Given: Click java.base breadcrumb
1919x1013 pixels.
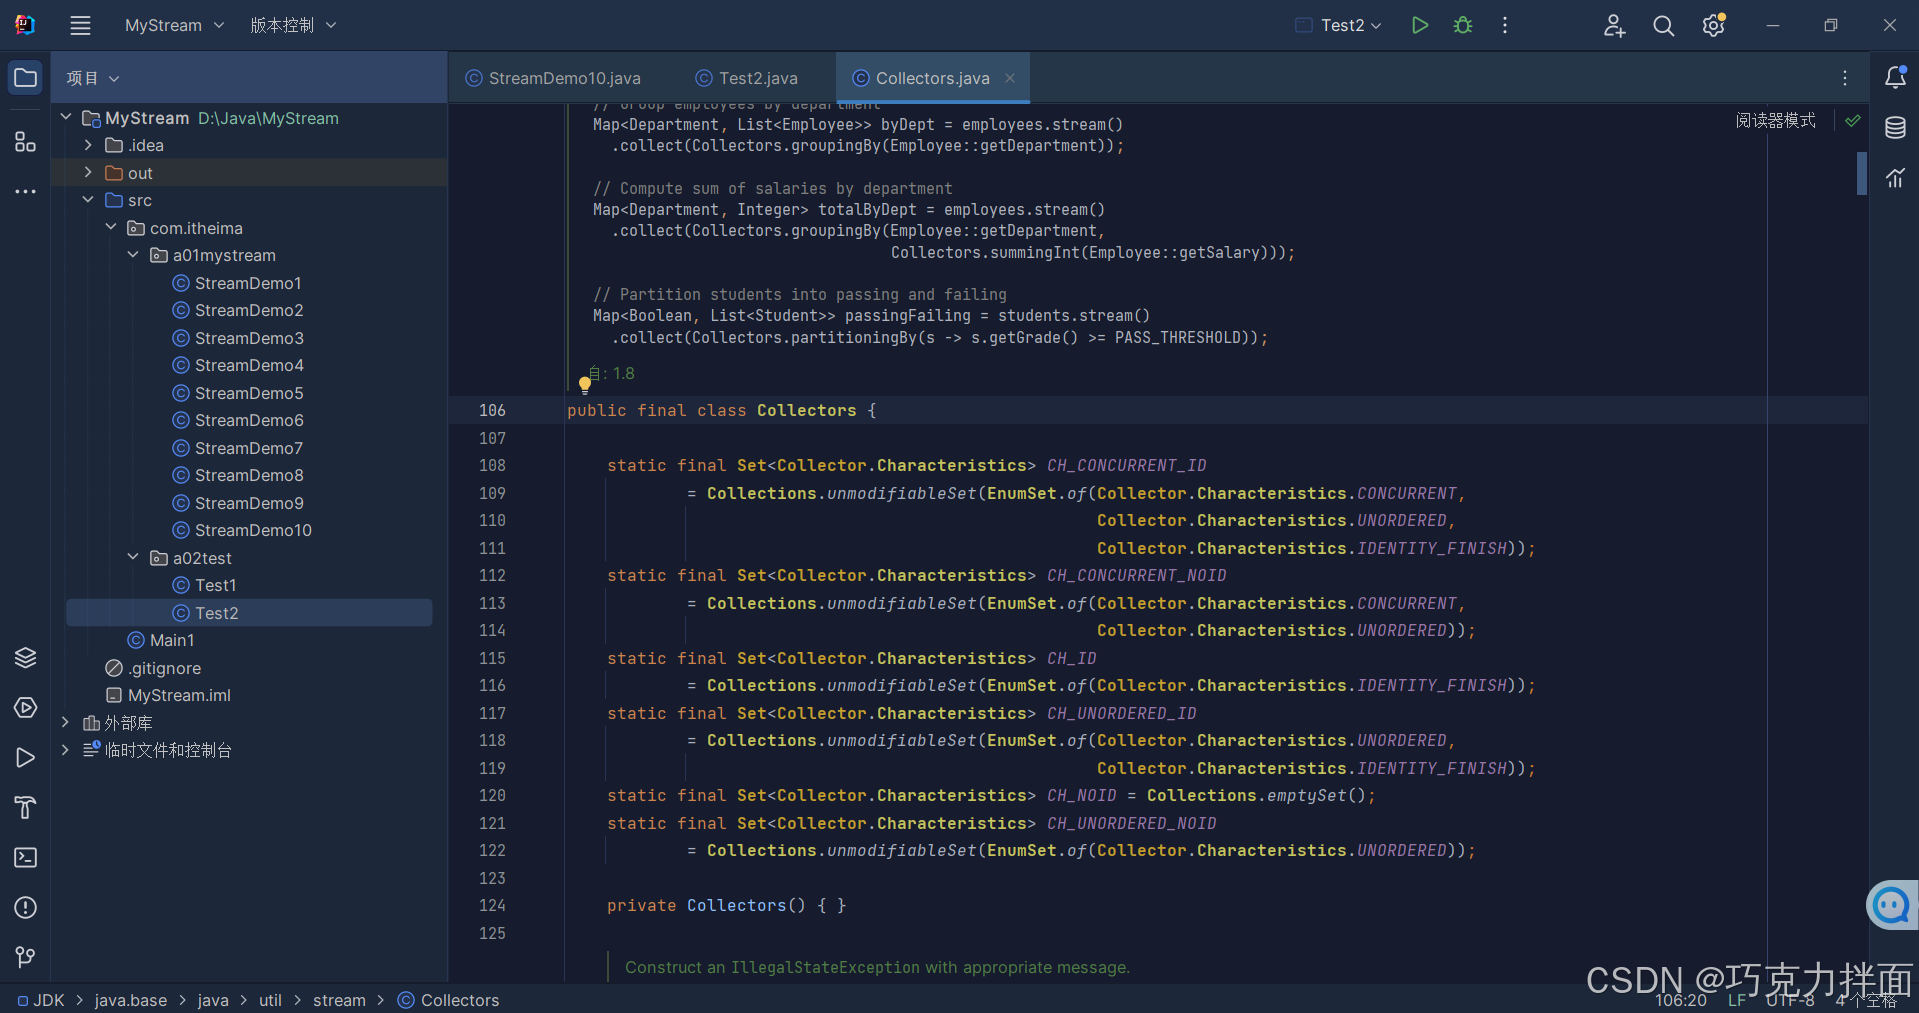Looking at the screenshot, I should point(131,1000).
